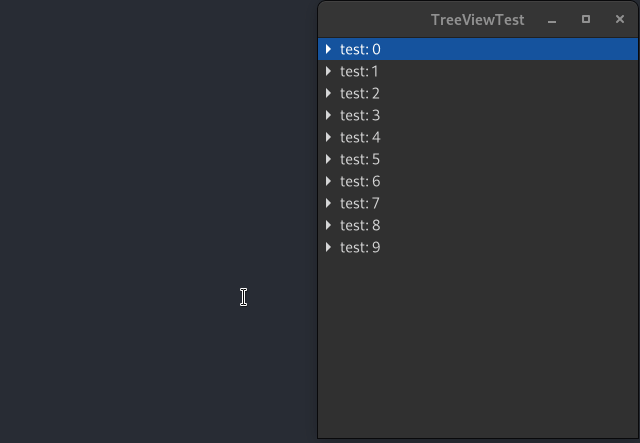Click the TreeViewTest title bar text
Viewport: 640px width, 443px height.
(x=478, y=20)
